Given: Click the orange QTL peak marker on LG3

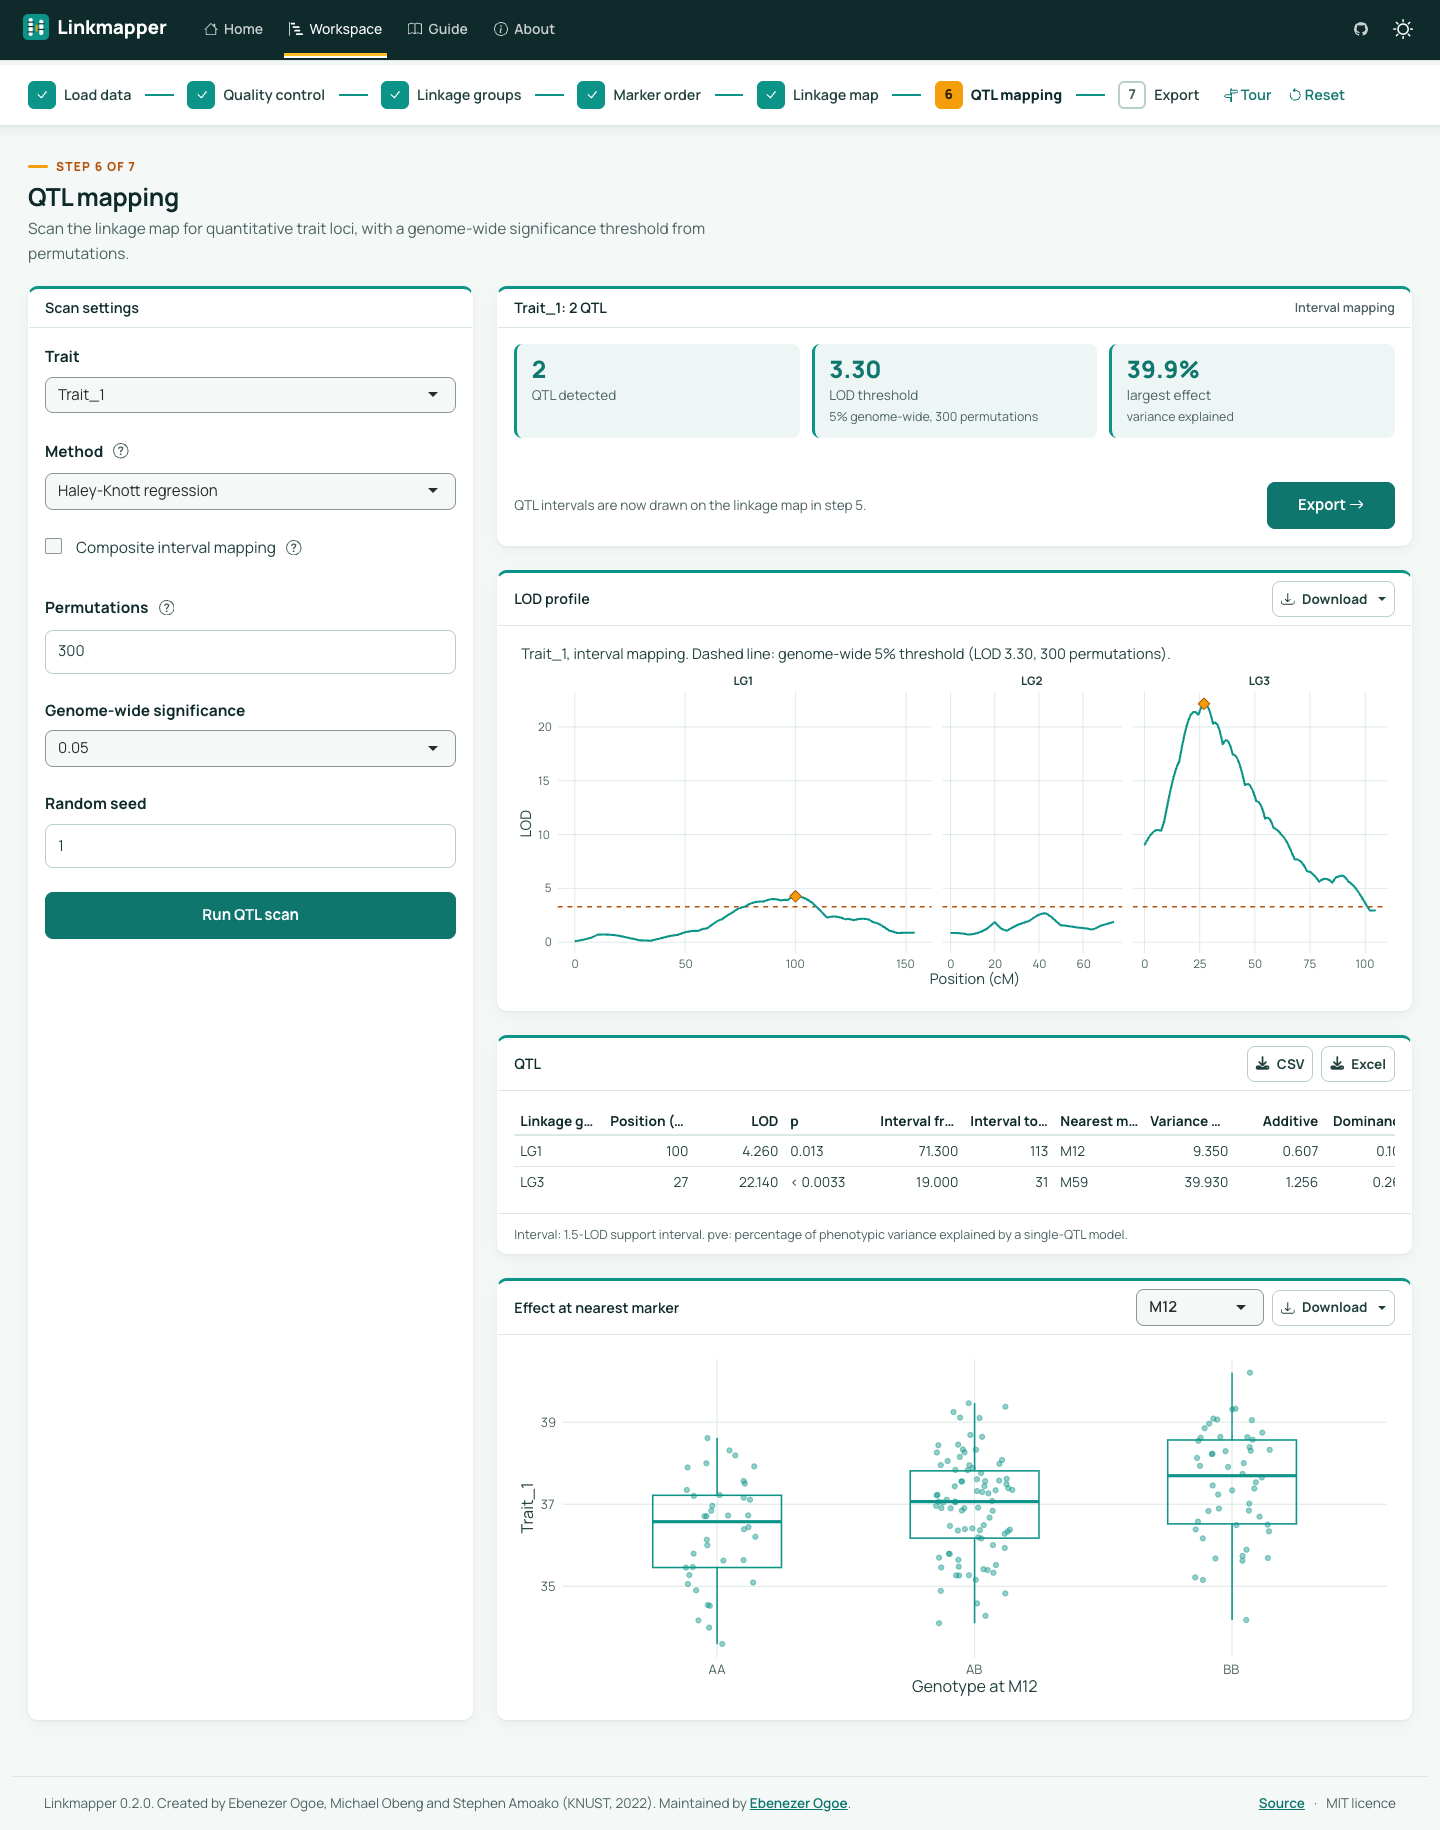Looking at the screenshot, I should point(1204,704).
